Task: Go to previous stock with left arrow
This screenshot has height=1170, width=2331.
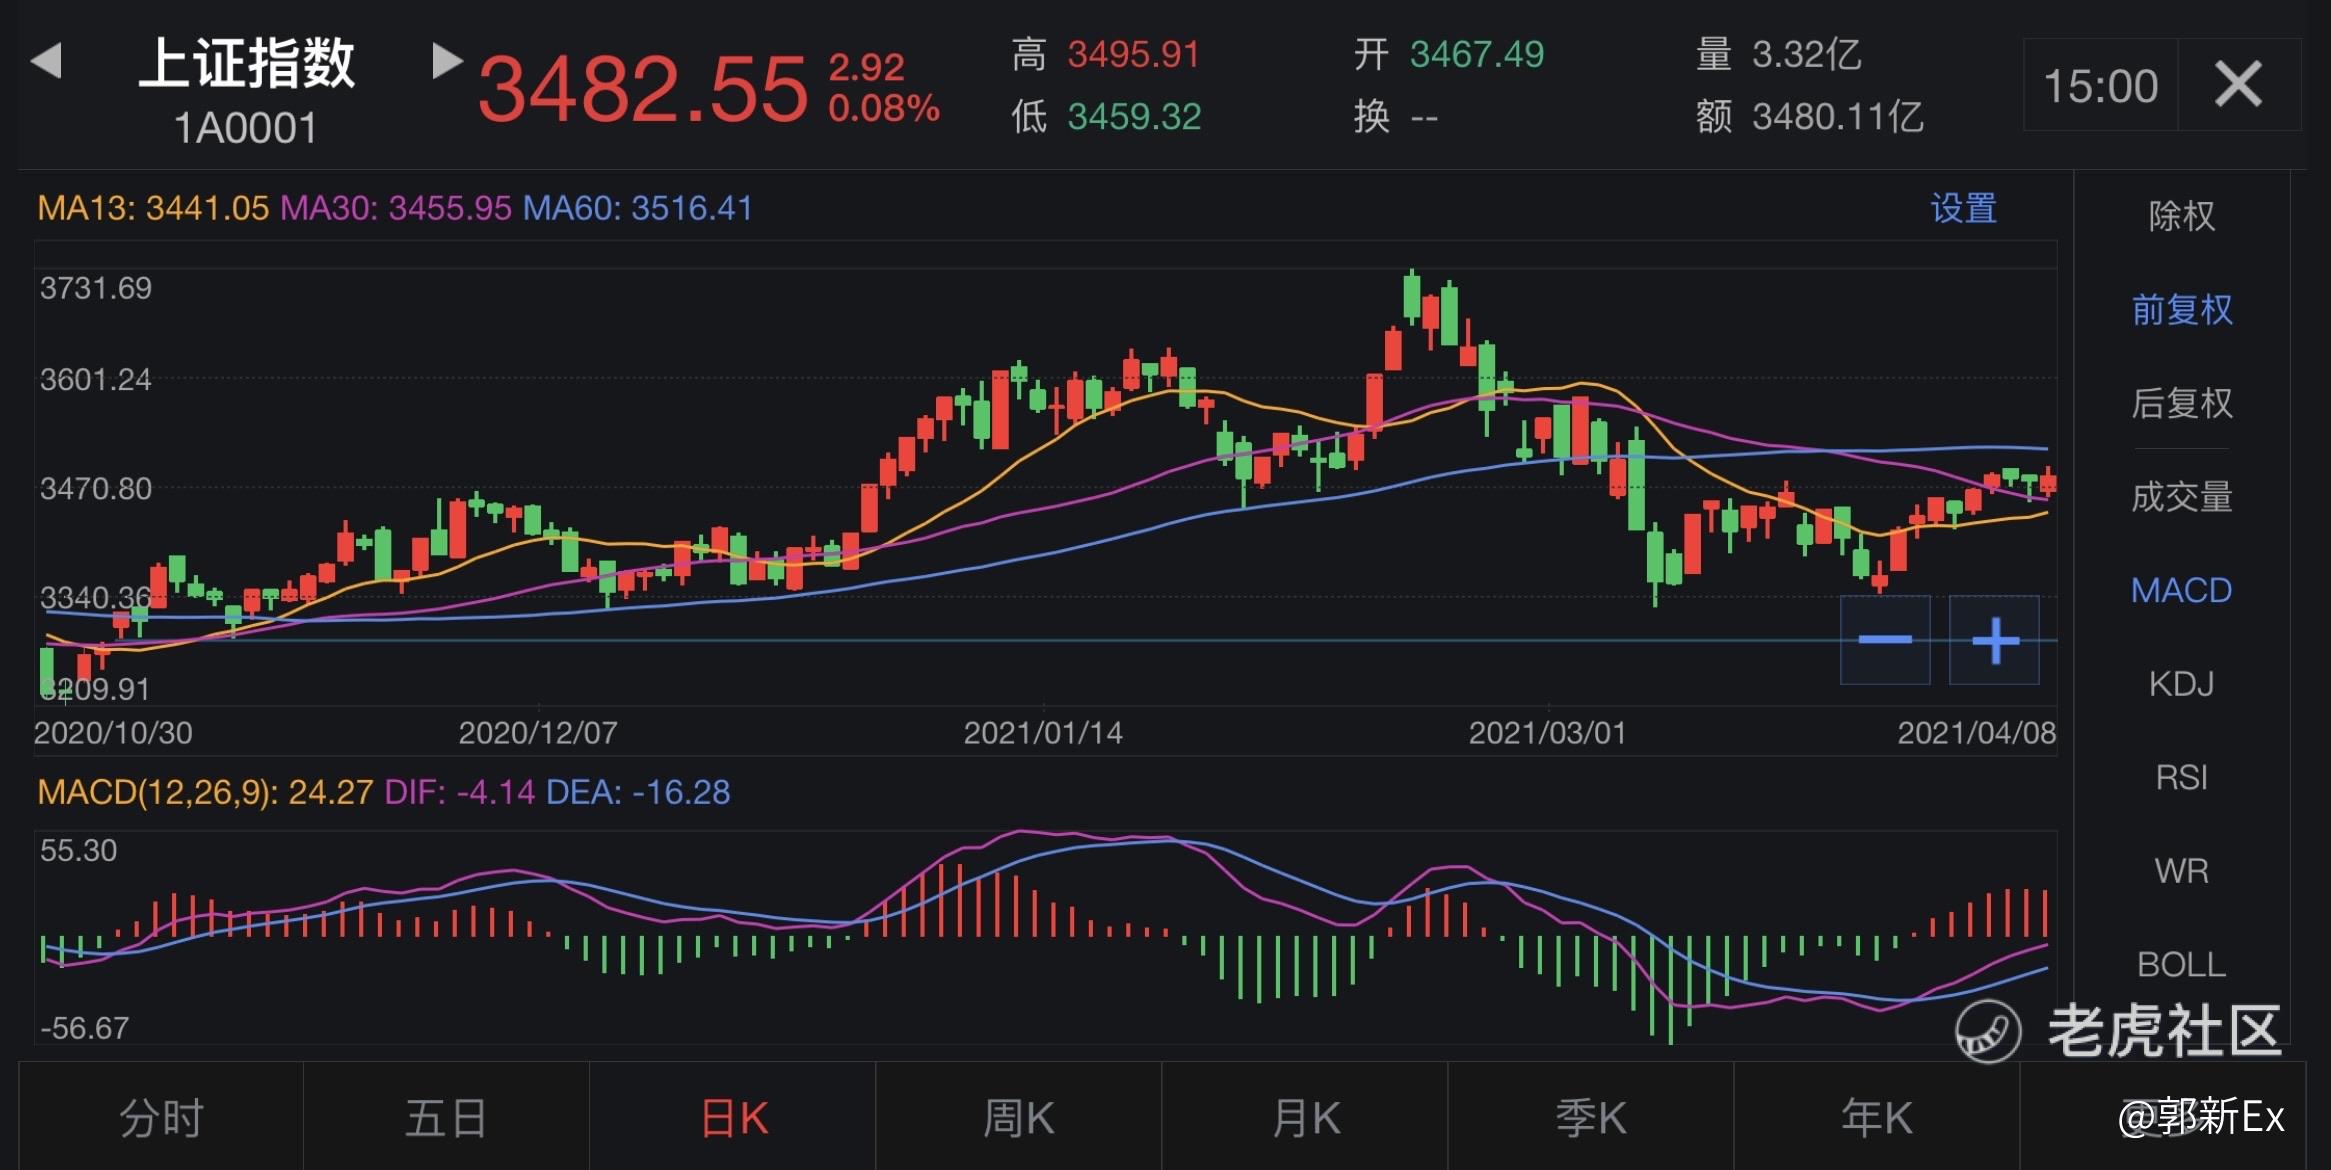Action: tap(47, 61)
